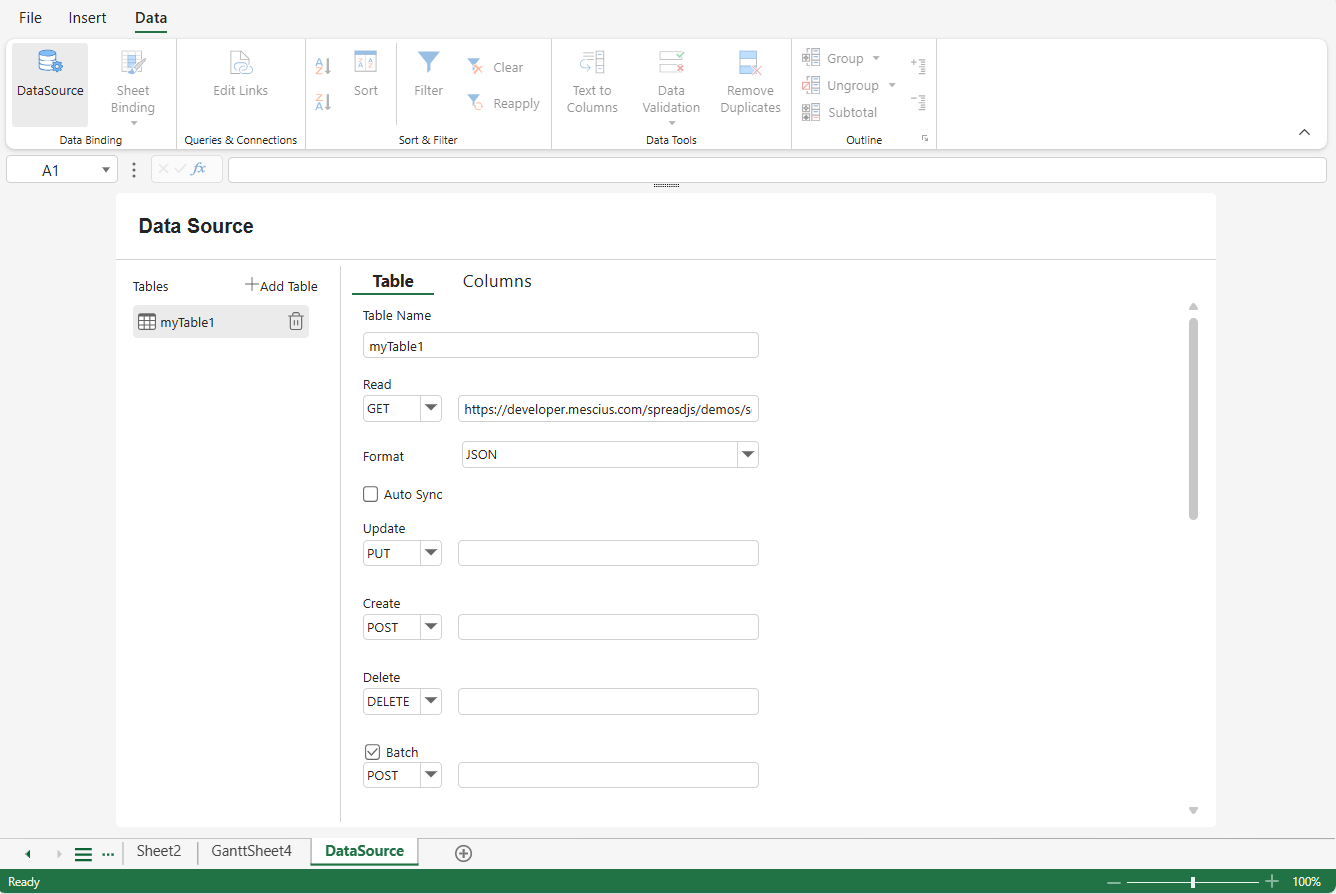Click Add Table

pyautogui.click(x=281, y=286)
